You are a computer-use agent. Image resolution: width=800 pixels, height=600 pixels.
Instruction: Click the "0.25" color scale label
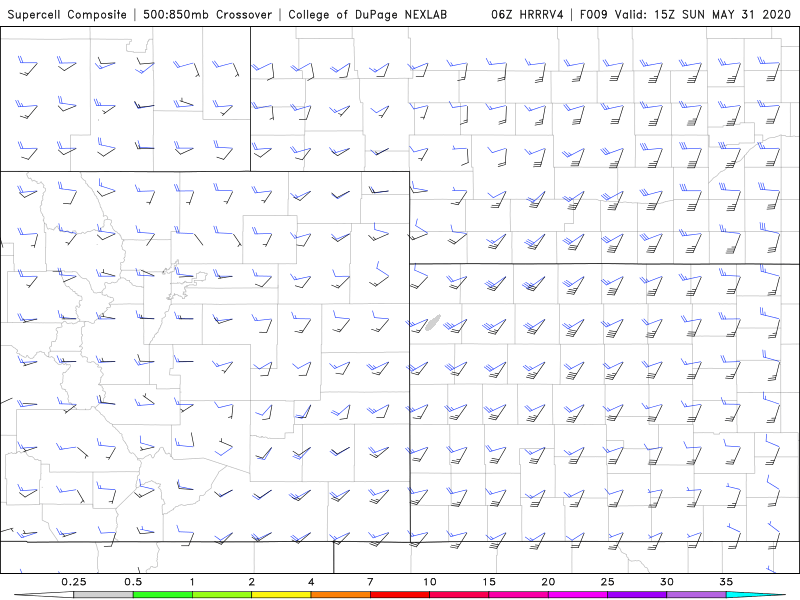pyautogui.click(x=73, y=582)
